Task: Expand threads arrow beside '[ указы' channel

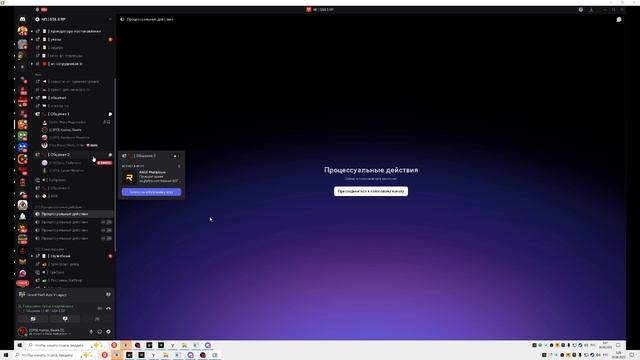Action: pos(32,39)
